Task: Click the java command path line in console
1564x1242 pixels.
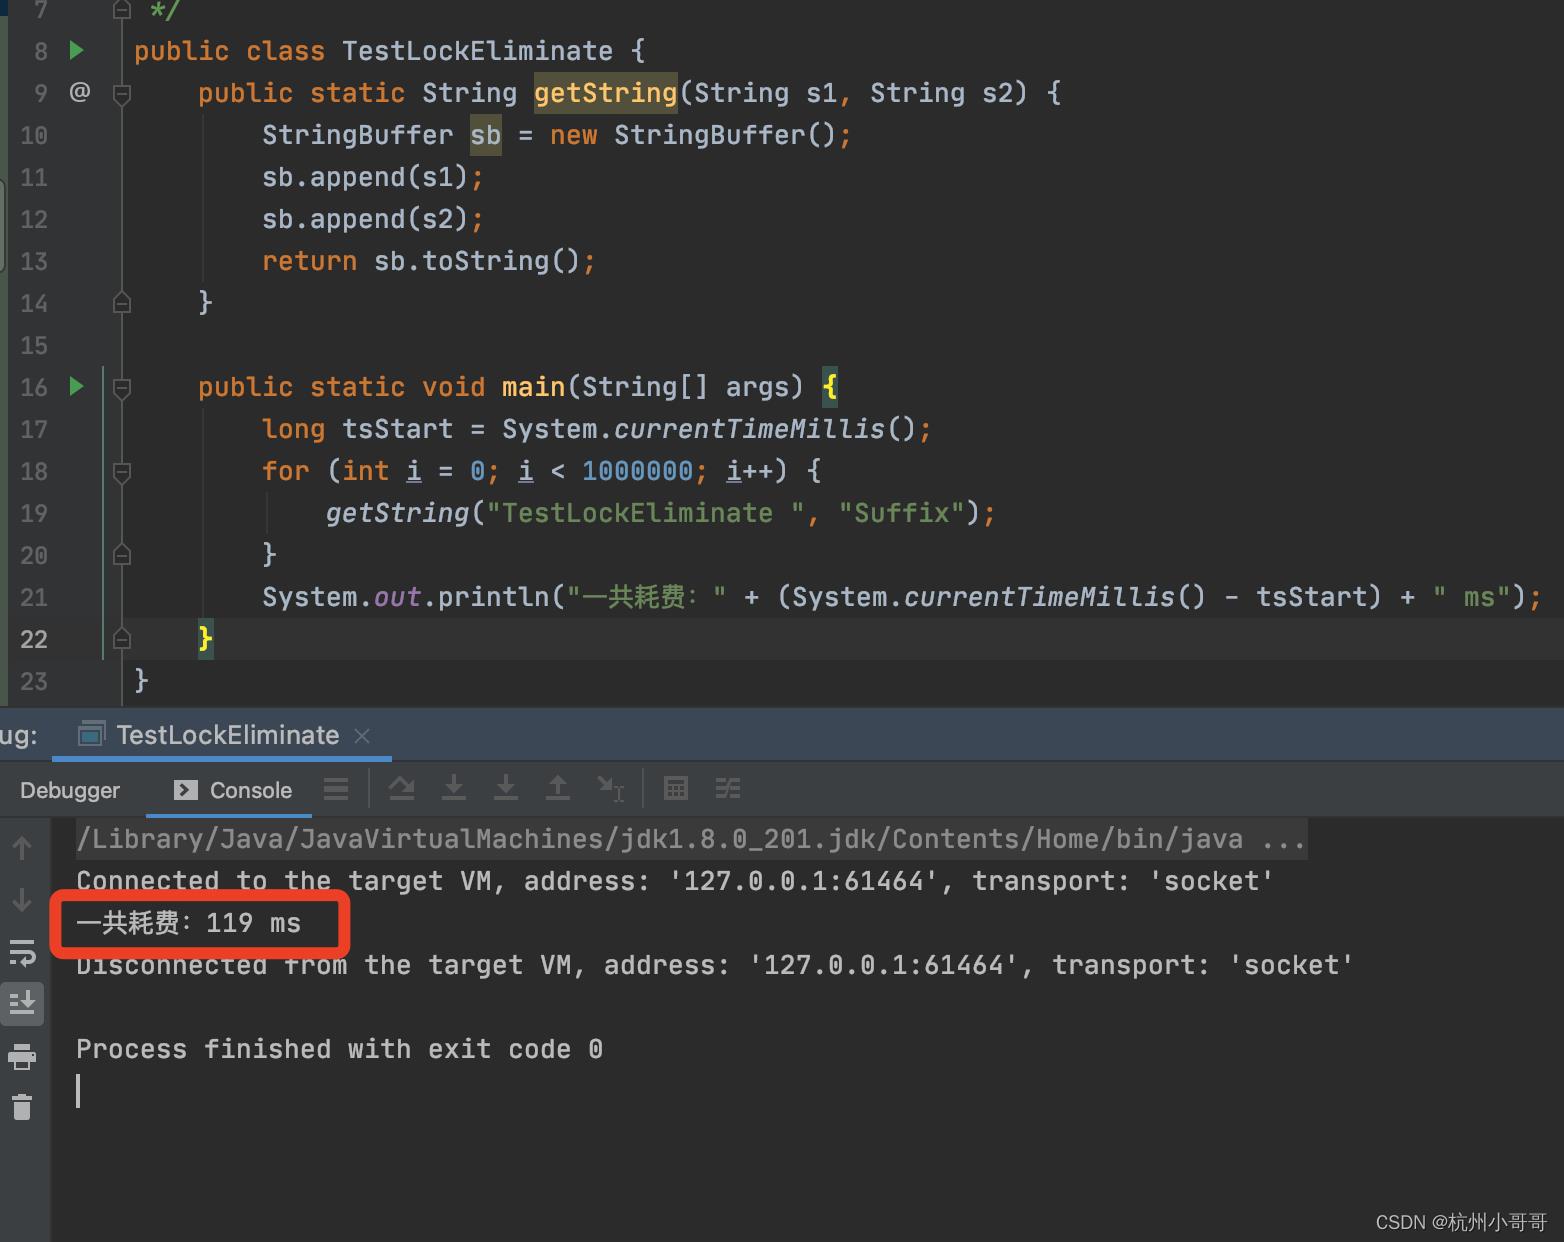Action: coord(691,839)
